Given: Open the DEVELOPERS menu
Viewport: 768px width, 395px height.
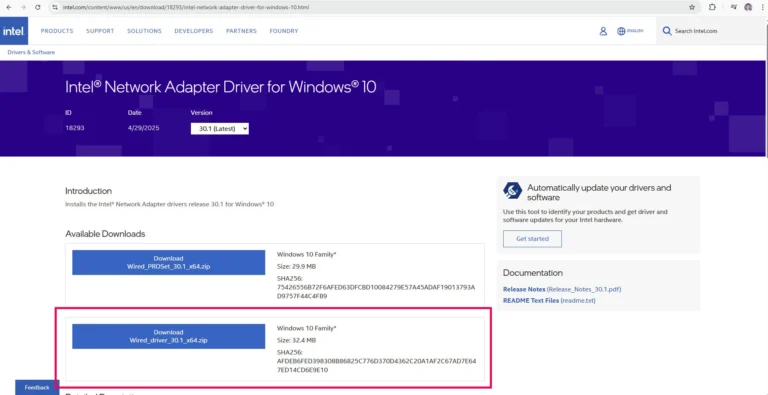Looking at the screenshot, I should point(193,31).
